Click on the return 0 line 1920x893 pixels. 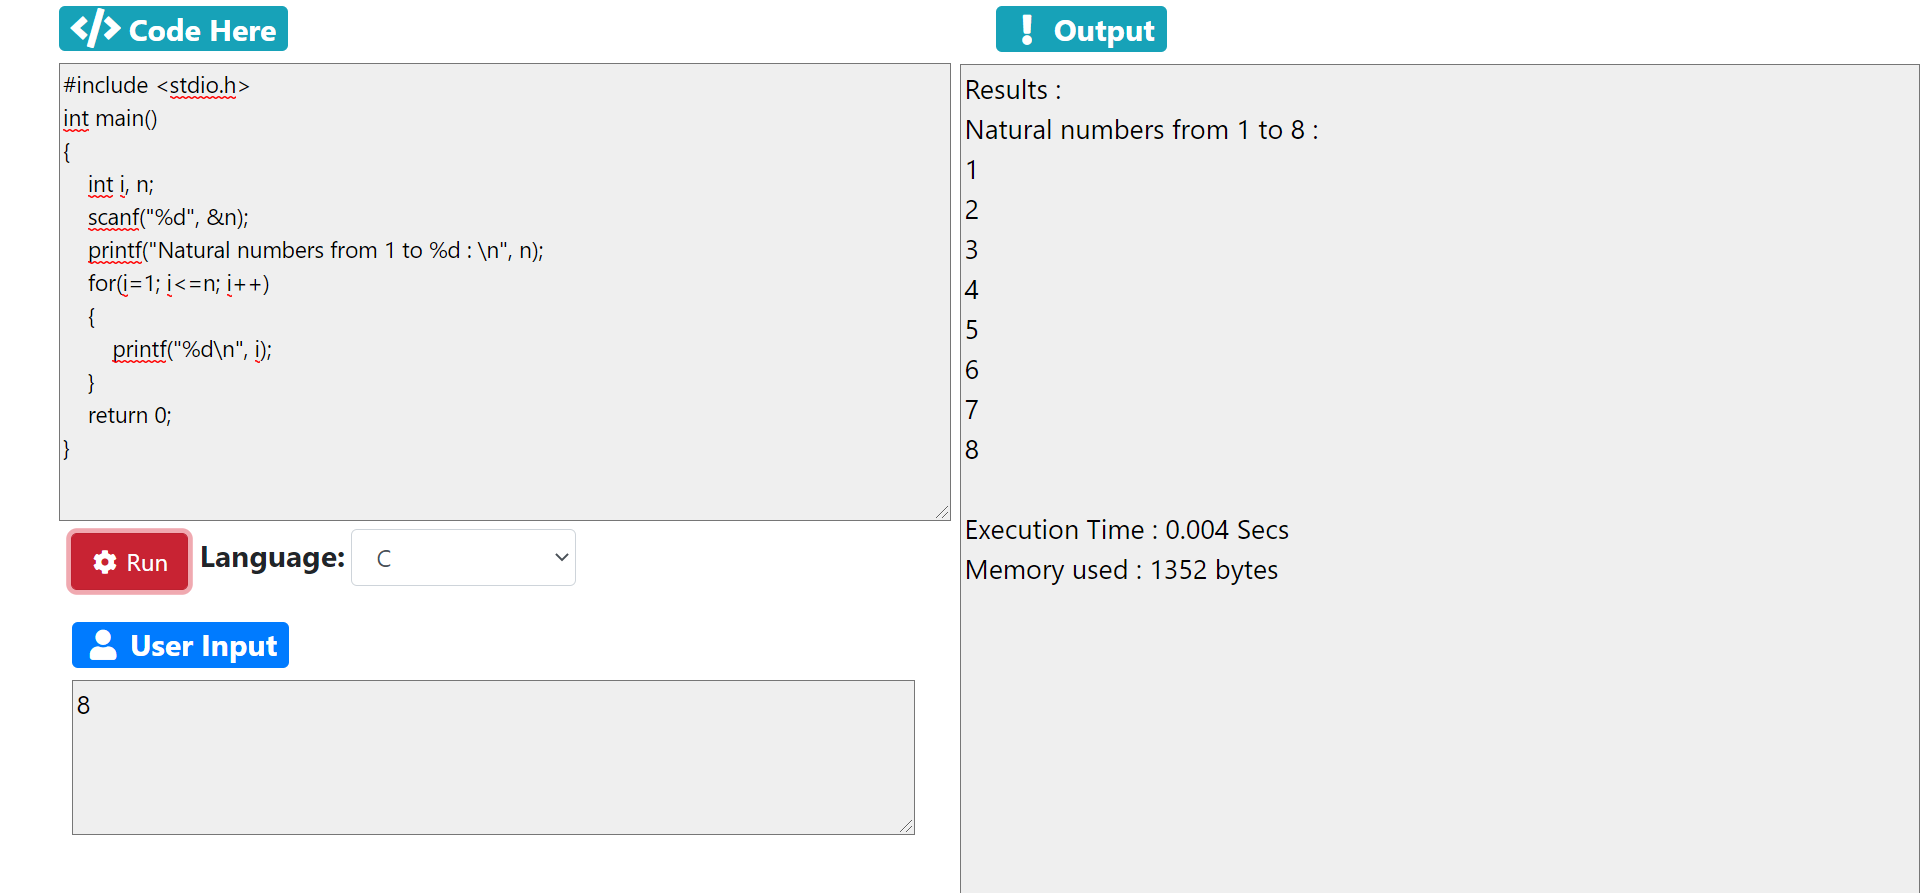[130, 415]
